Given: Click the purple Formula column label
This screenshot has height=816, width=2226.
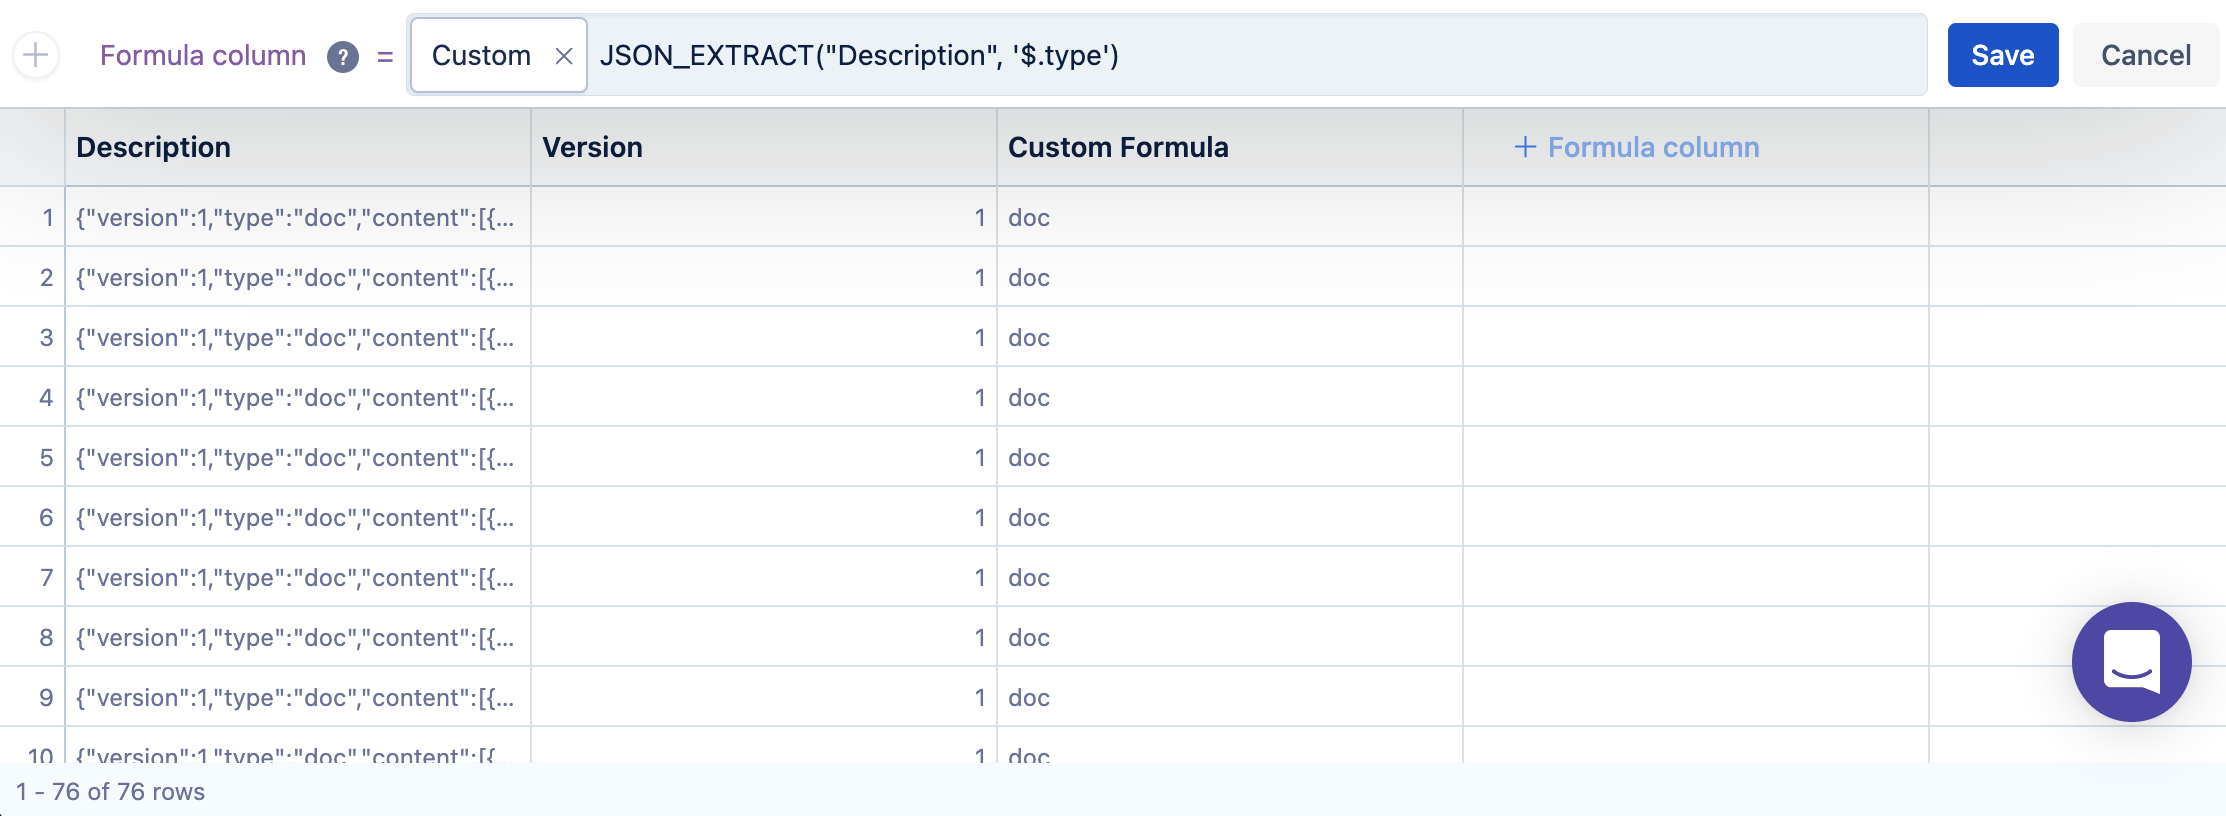Looking at the screenshot, I should click(x=203, y=56).
